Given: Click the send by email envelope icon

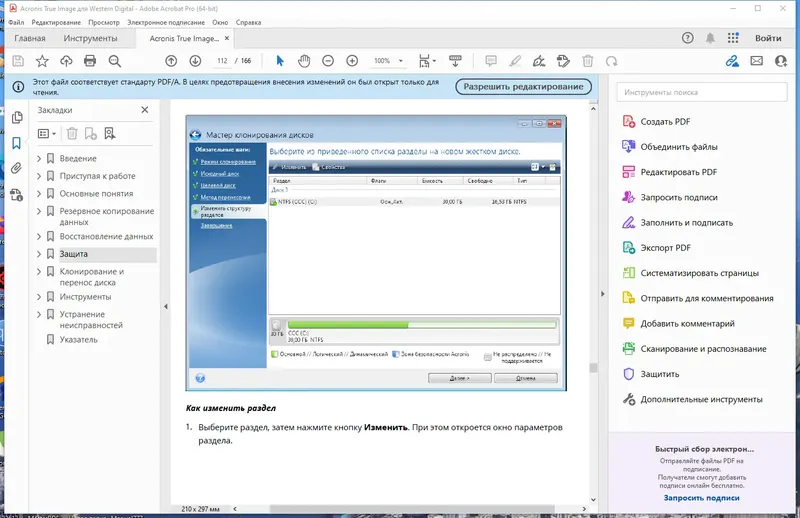Looking at the screenshot, I should pyautogui.click(x=757, y=61).
